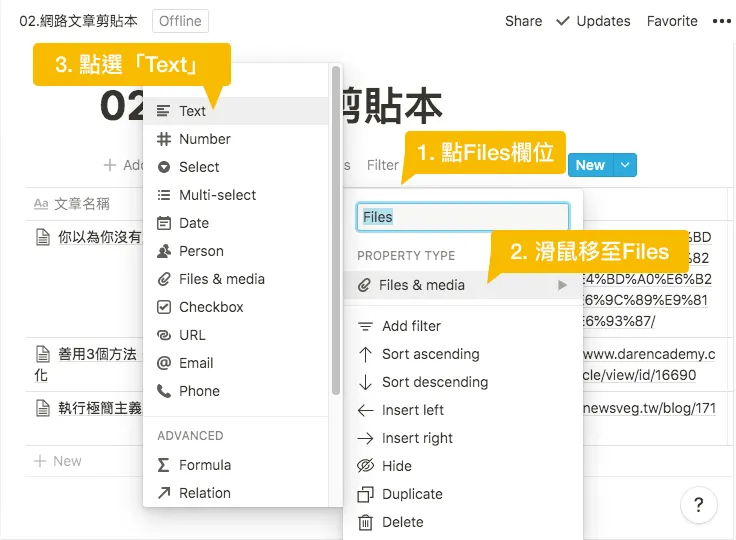Viewport: 736px width, 540px height.
Task: Click the Filter button
Action: [x=383, y=165]
